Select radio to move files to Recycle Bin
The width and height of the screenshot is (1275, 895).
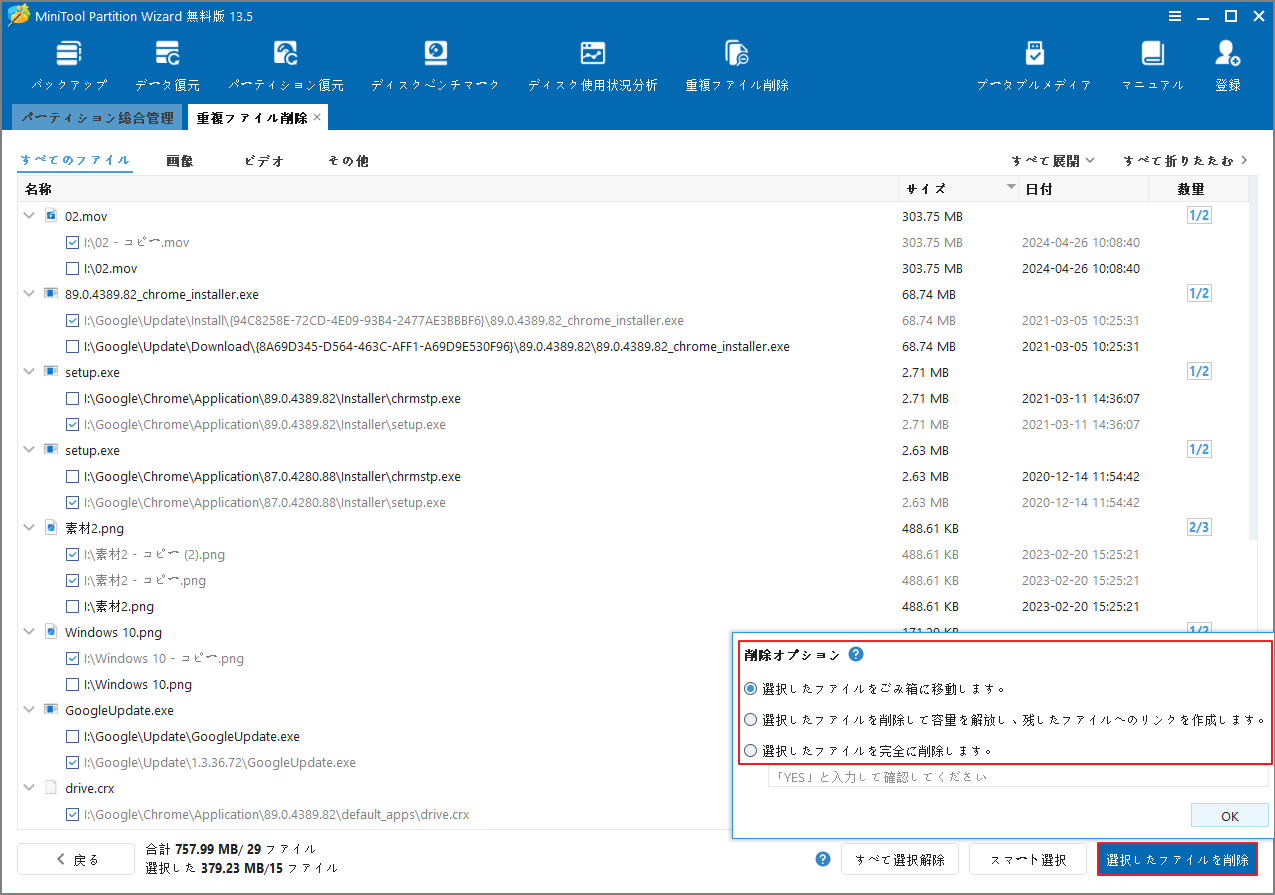coord(750,688)
